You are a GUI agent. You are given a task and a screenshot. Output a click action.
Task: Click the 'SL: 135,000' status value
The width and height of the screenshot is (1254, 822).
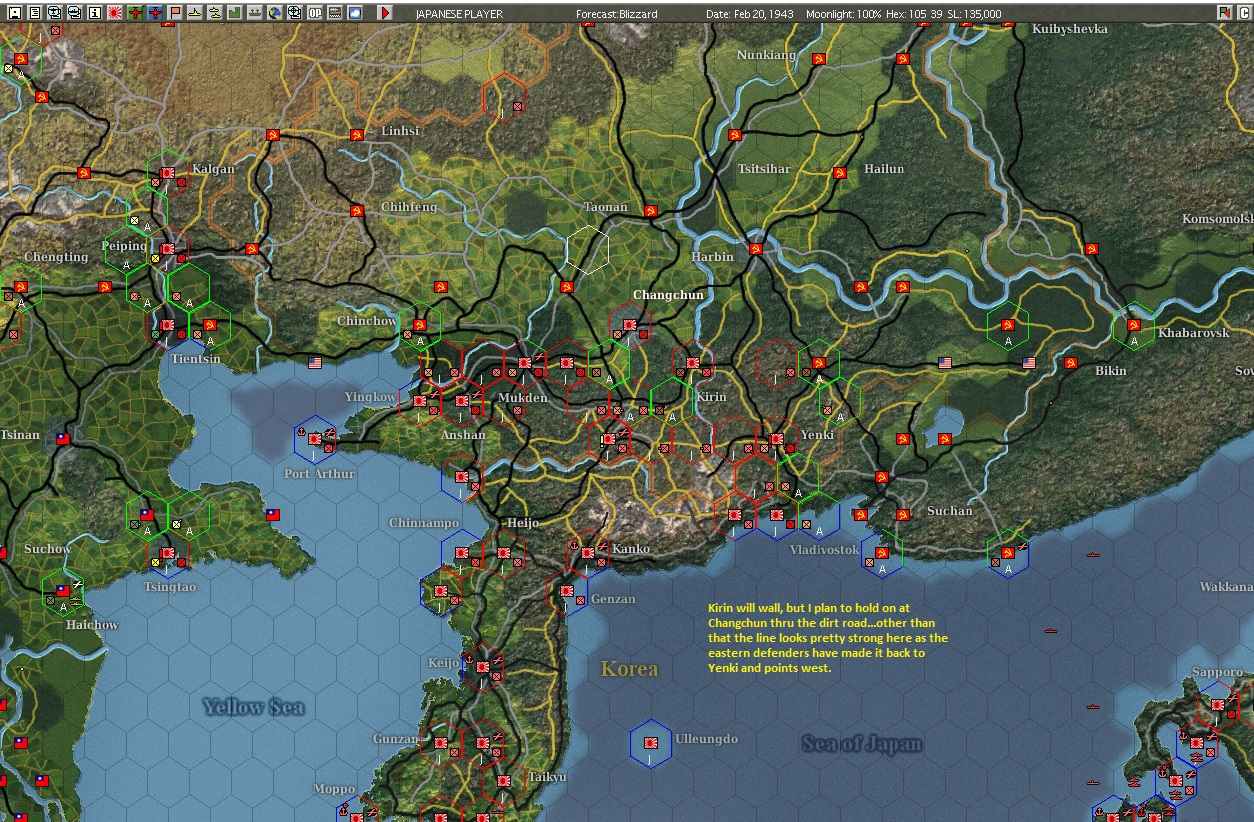tap(975, 14)
